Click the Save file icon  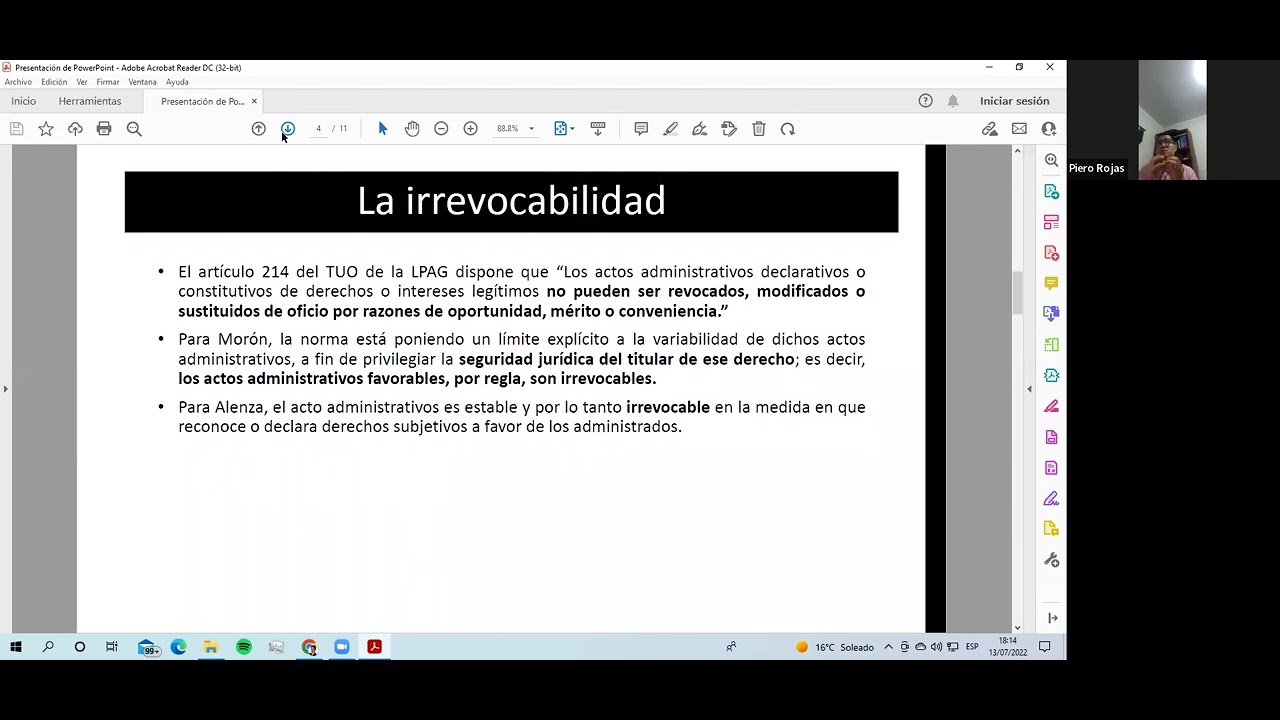tap(17, 129)
